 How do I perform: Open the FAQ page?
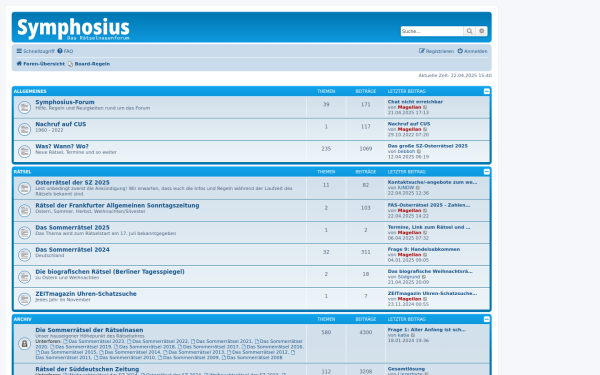pos(65,51)
